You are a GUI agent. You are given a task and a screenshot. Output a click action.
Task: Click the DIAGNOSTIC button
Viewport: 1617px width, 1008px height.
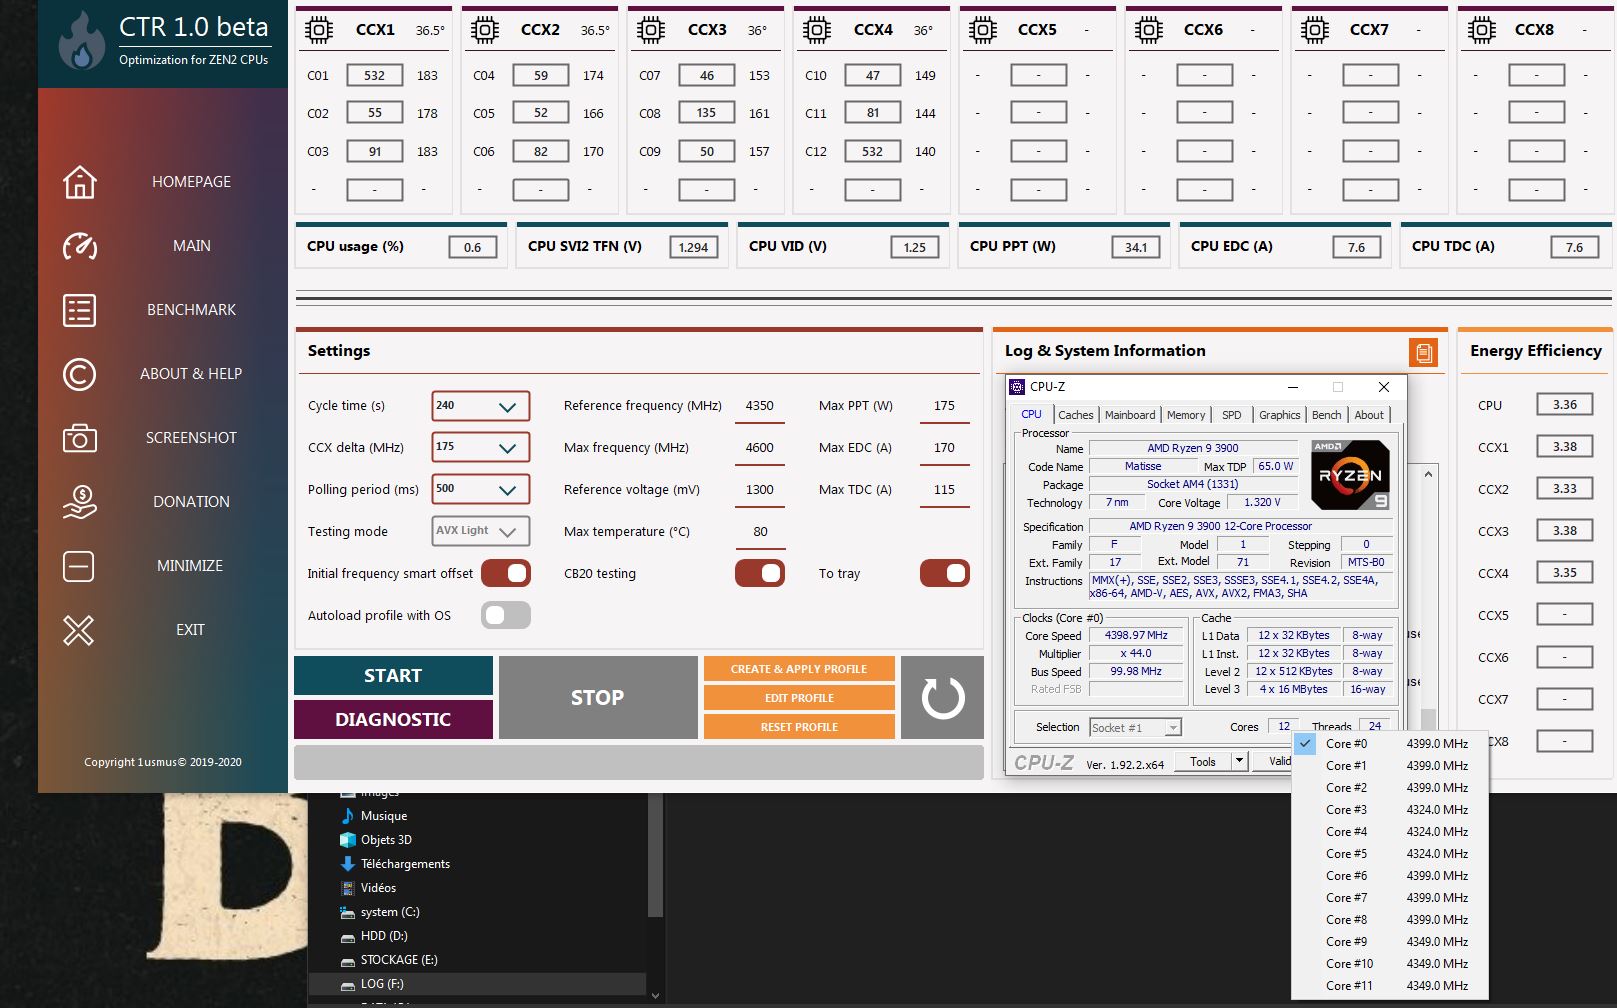[x=393, y=720]
